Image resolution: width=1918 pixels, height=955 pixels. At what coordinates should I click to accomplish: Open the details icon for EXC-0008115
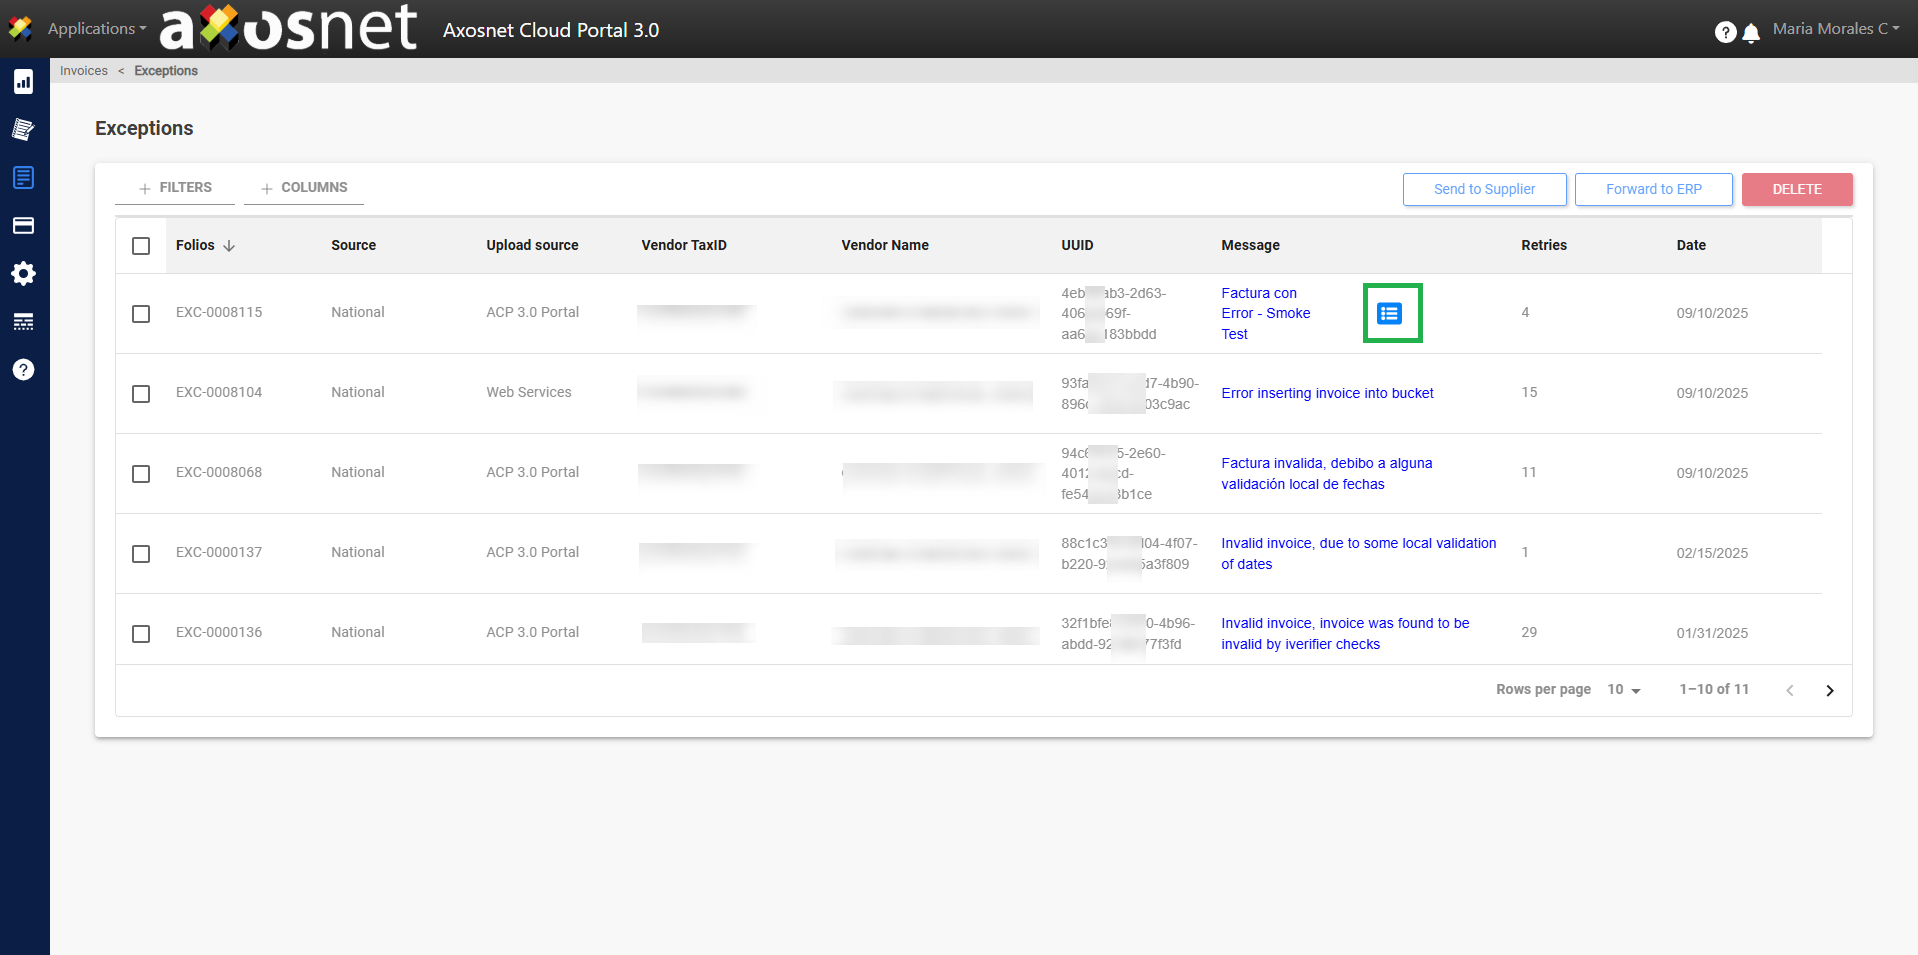[1389, 313]
